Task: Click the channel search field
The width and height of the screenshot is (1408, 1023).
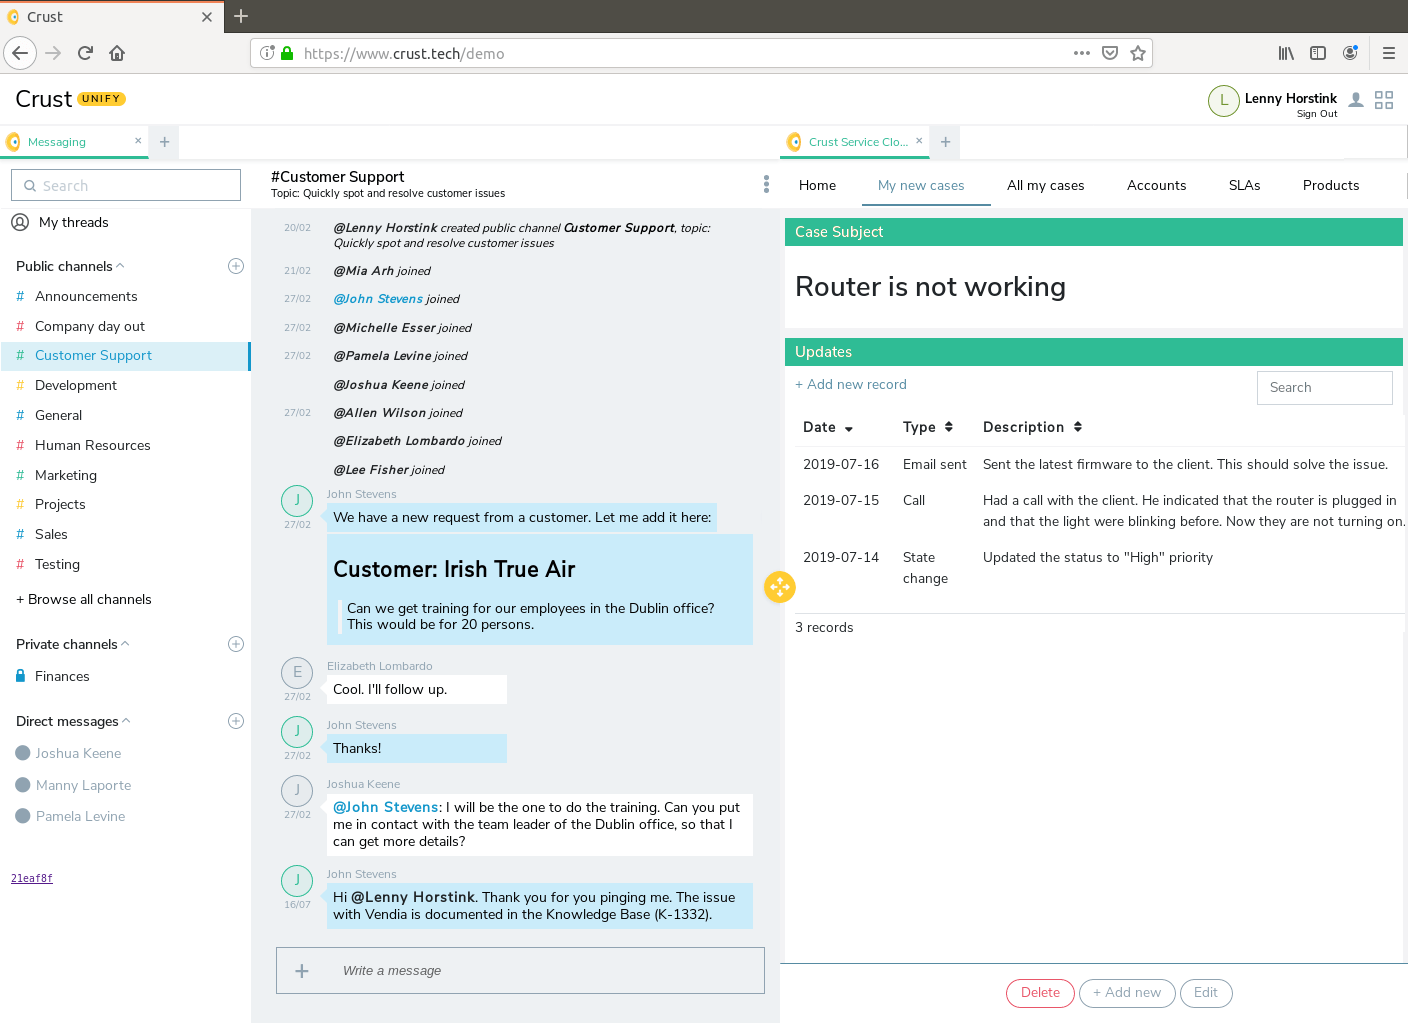Action: coord(126,185)
